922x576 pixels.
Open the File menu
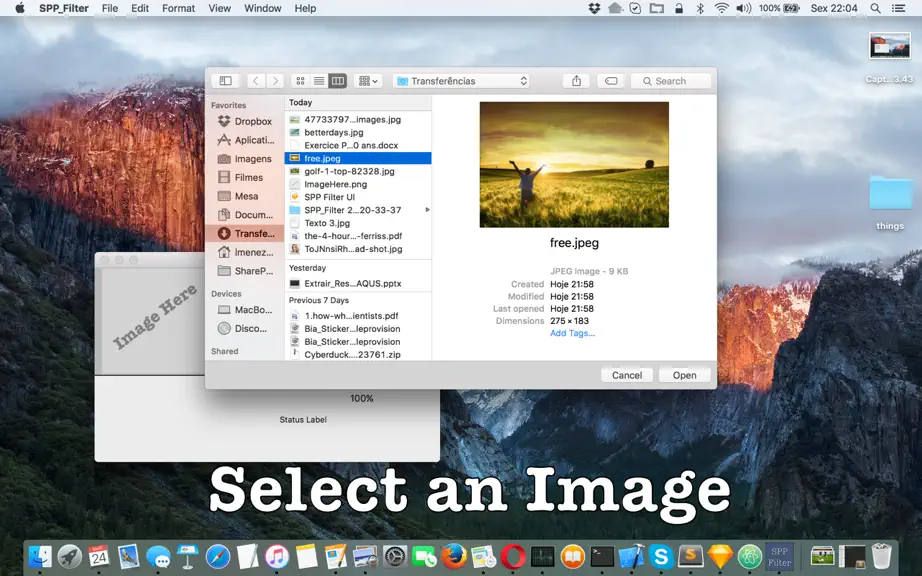(109, 8)
